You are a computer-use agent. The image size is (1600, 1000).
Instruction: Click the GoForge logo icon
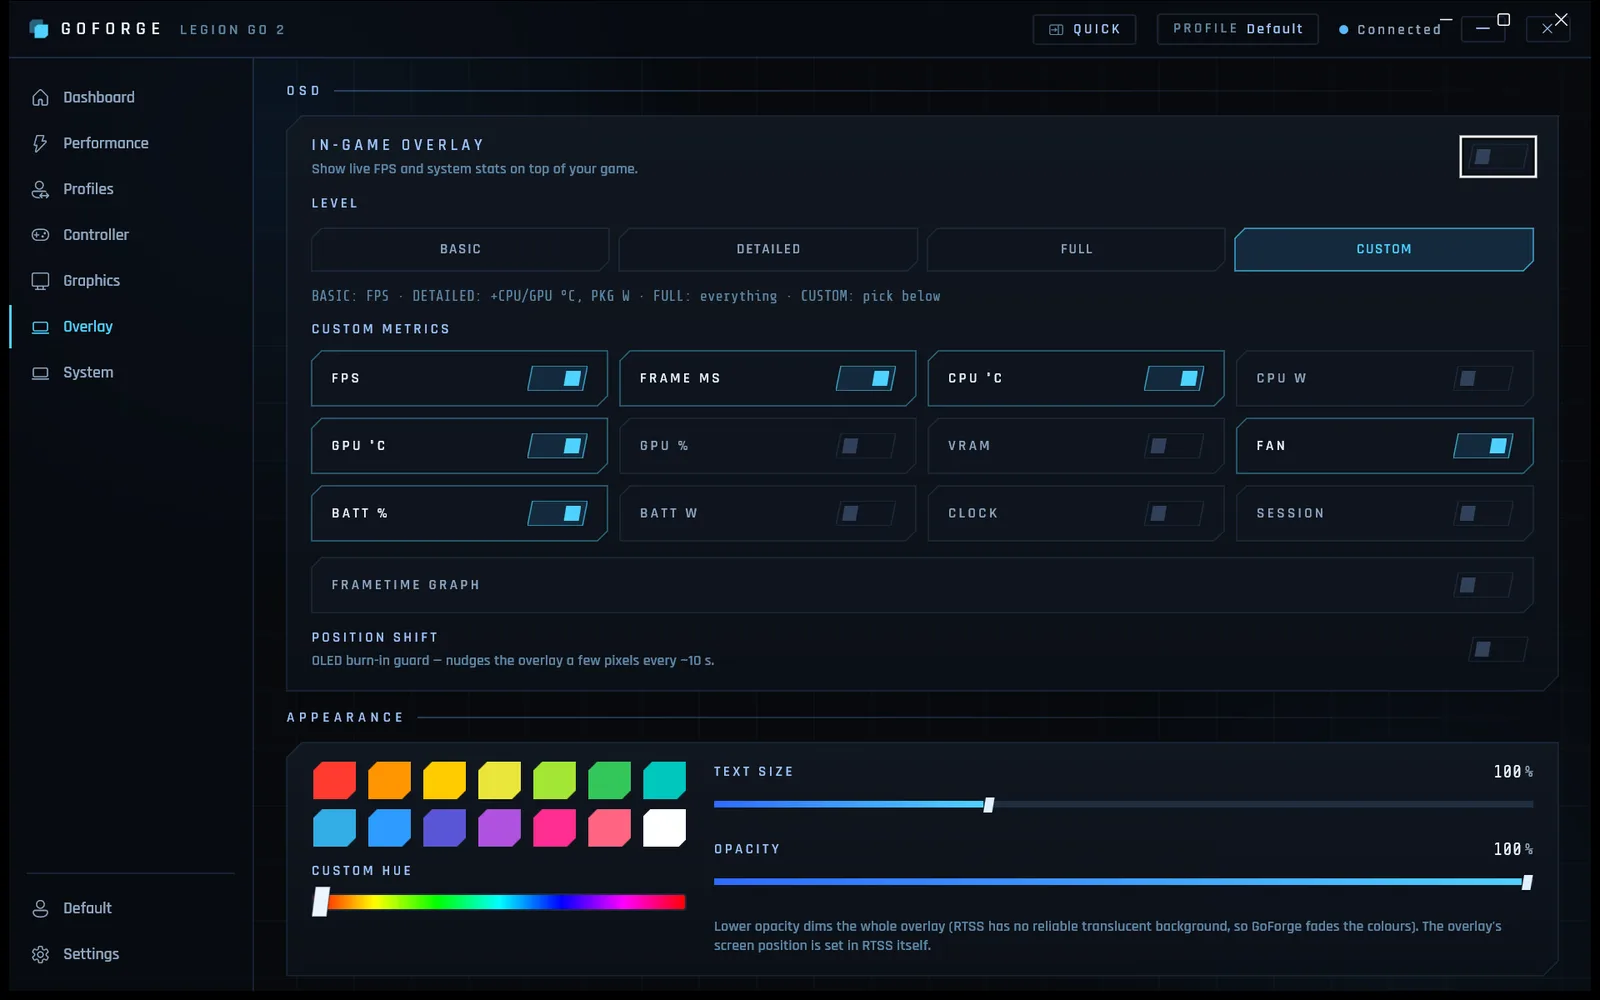[x=39, y=29]
